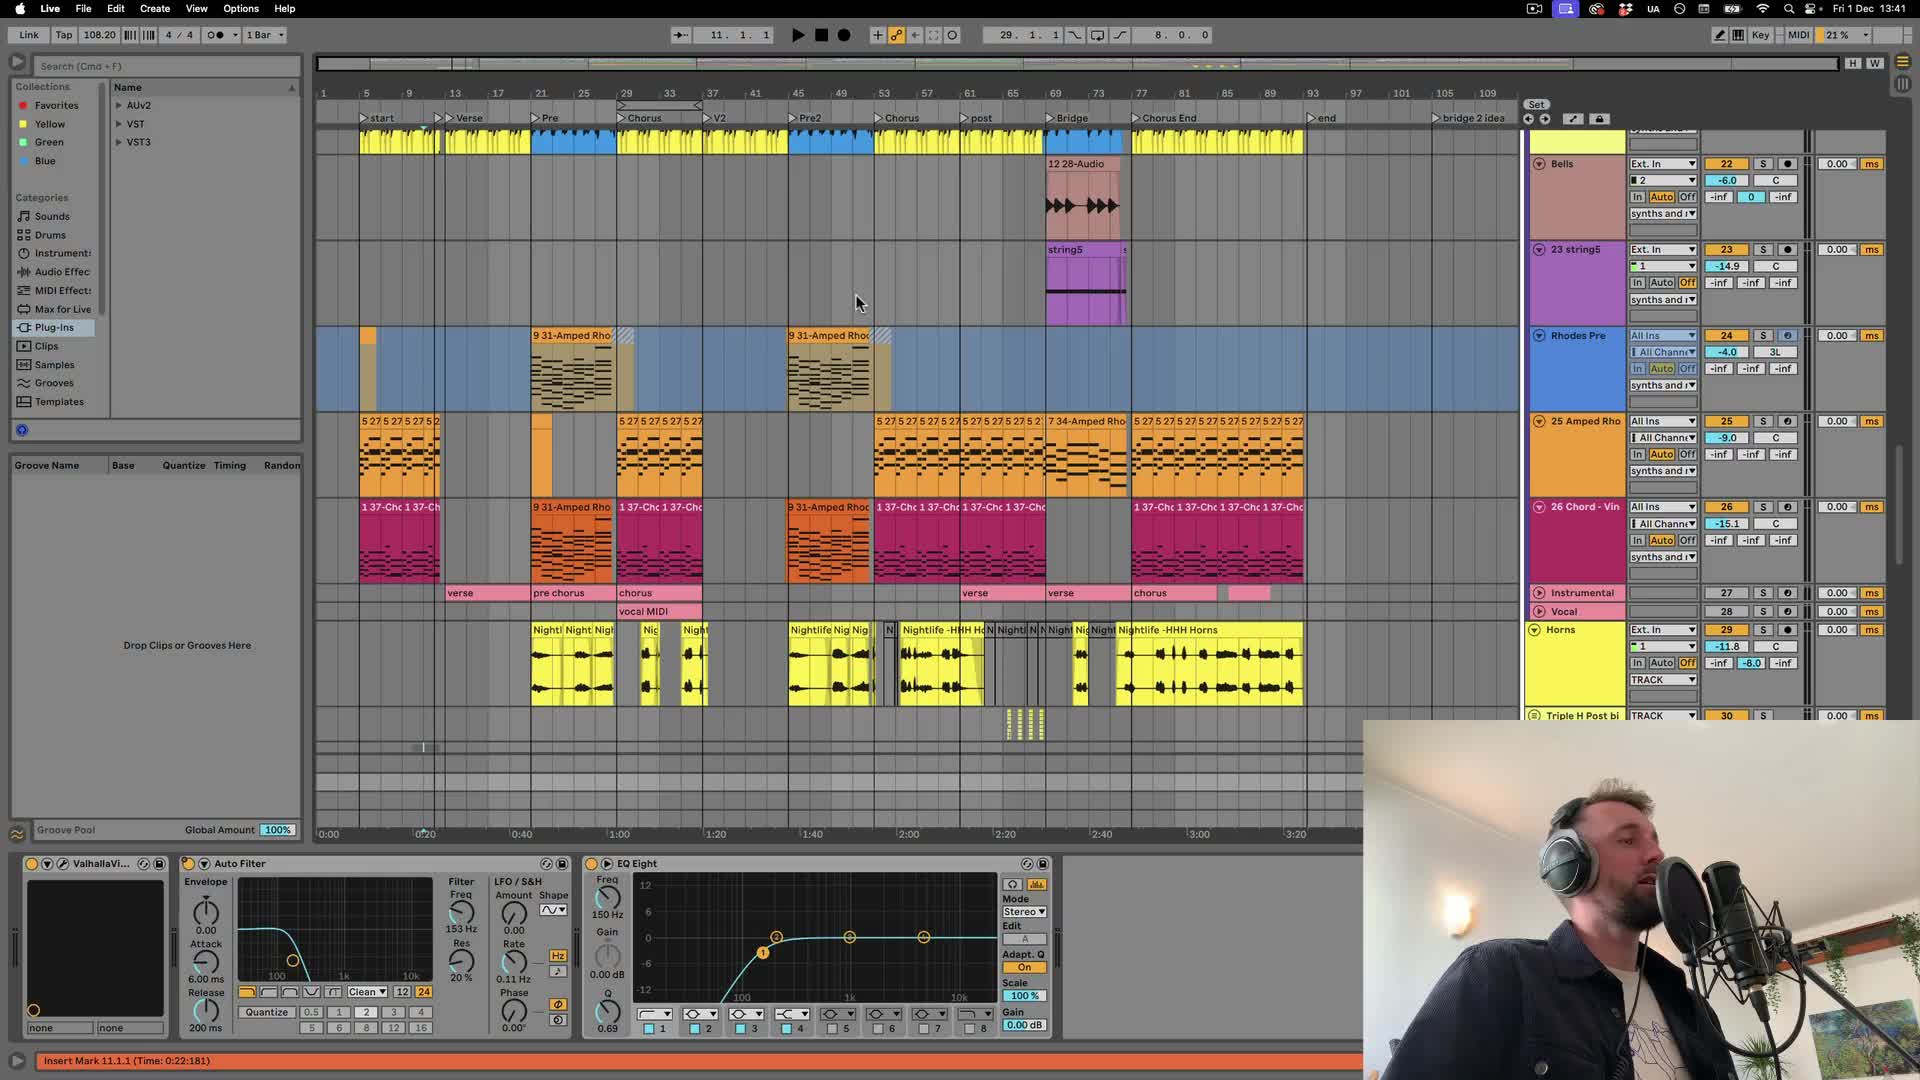This screenshot has height=1080, width=1920.
Task: Turn off EQ Eight Adaptive Q
Action: pos(1024,968)
